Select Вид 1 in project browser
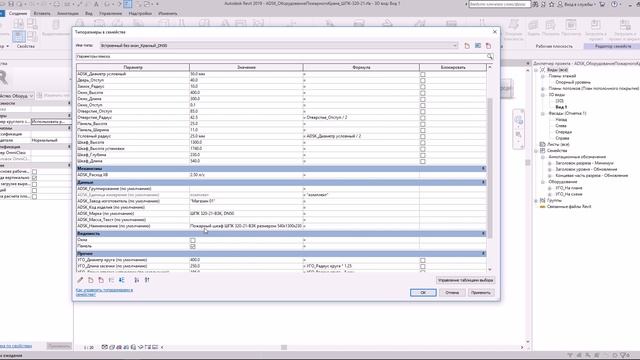640x360 pixels. 561,107
